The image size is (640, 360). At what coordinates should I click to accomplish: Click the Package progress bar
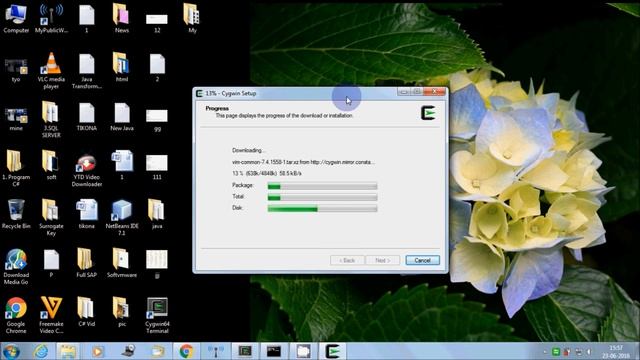[322, 186]
